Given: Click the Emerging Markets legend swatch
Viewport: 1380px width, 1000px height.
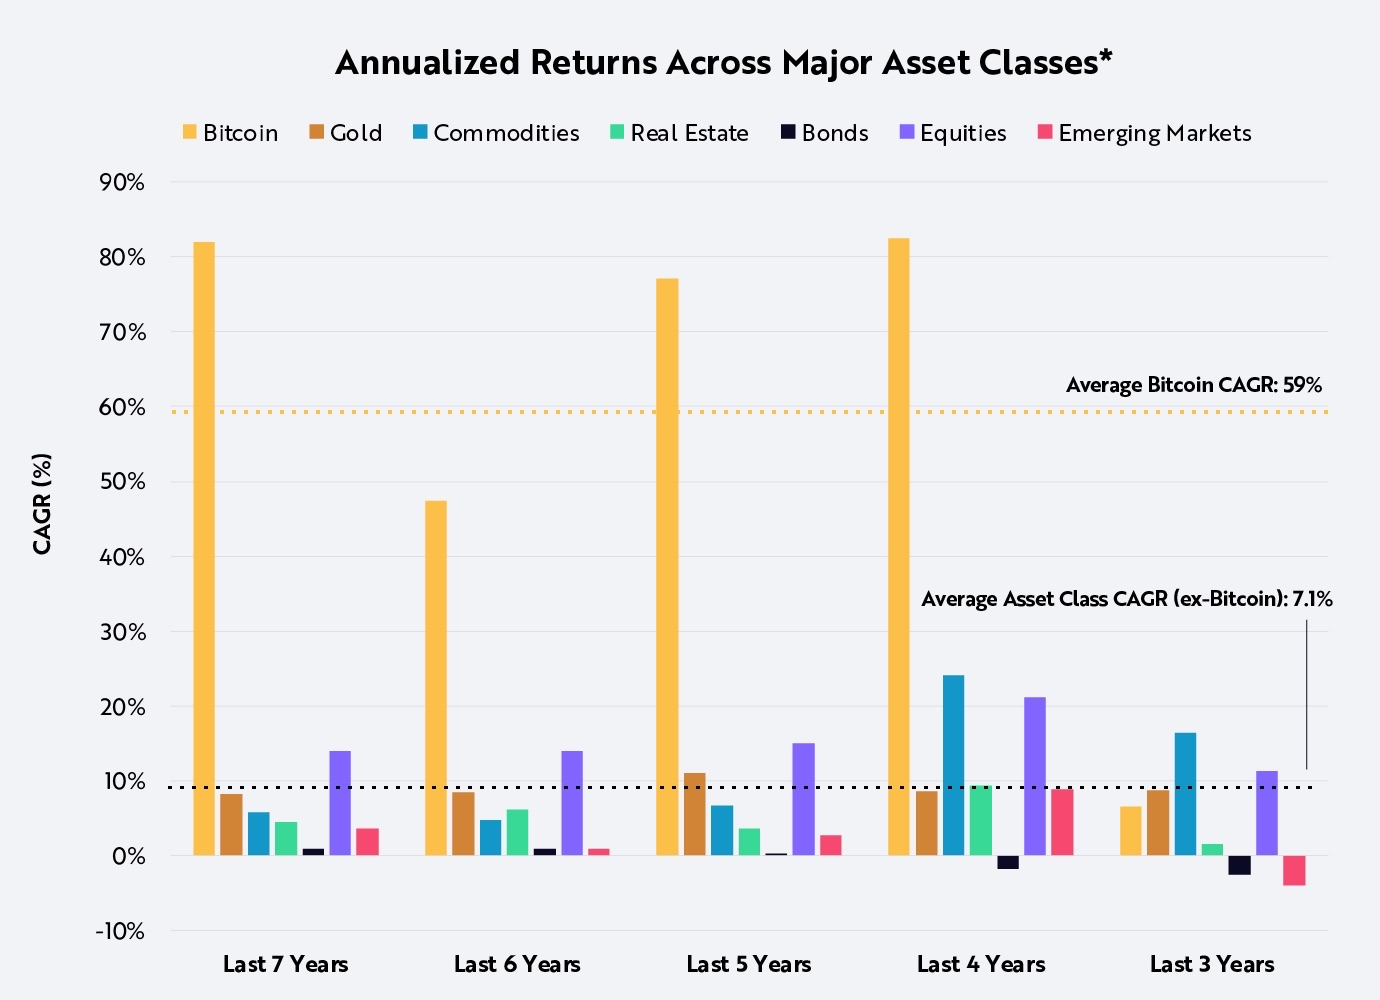Looking at the screenshot, I should (1045, 133).
